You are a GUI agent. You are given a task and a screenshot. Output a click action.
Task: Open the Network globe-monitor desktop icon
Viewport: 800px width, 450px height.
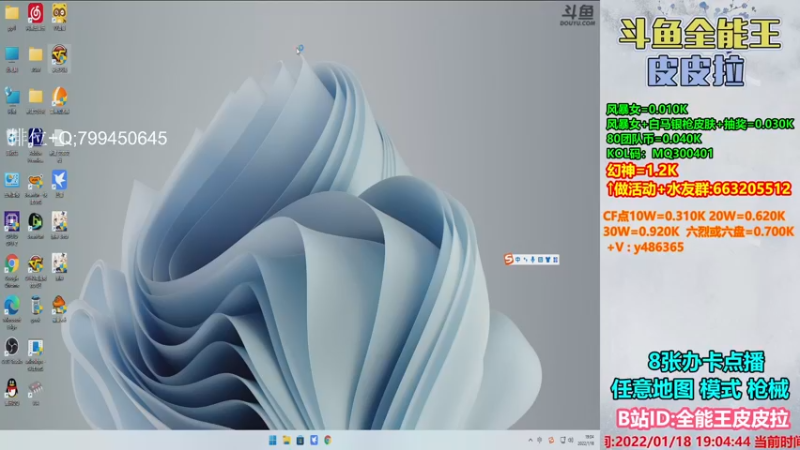point(12,99)
